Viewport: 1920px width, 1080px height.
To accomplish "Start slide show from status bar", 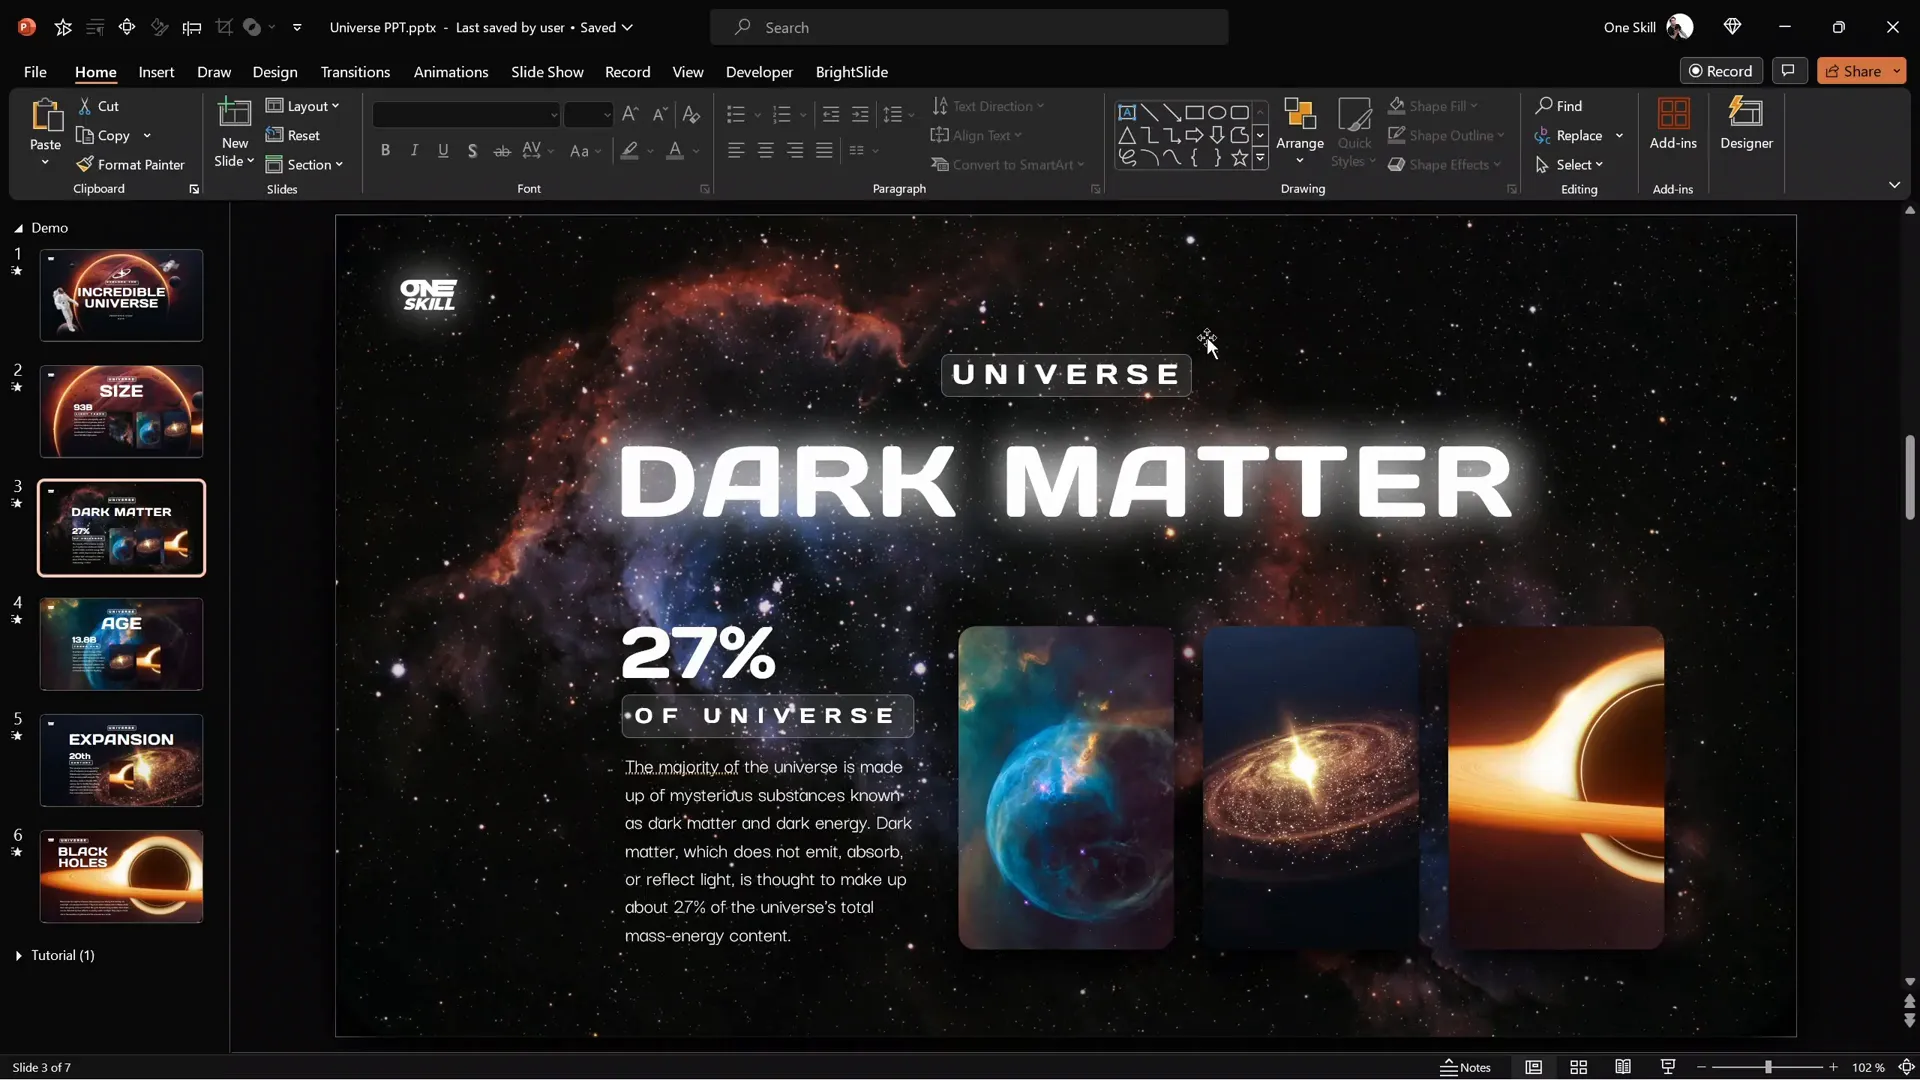I will (x=1668, y=1067).
